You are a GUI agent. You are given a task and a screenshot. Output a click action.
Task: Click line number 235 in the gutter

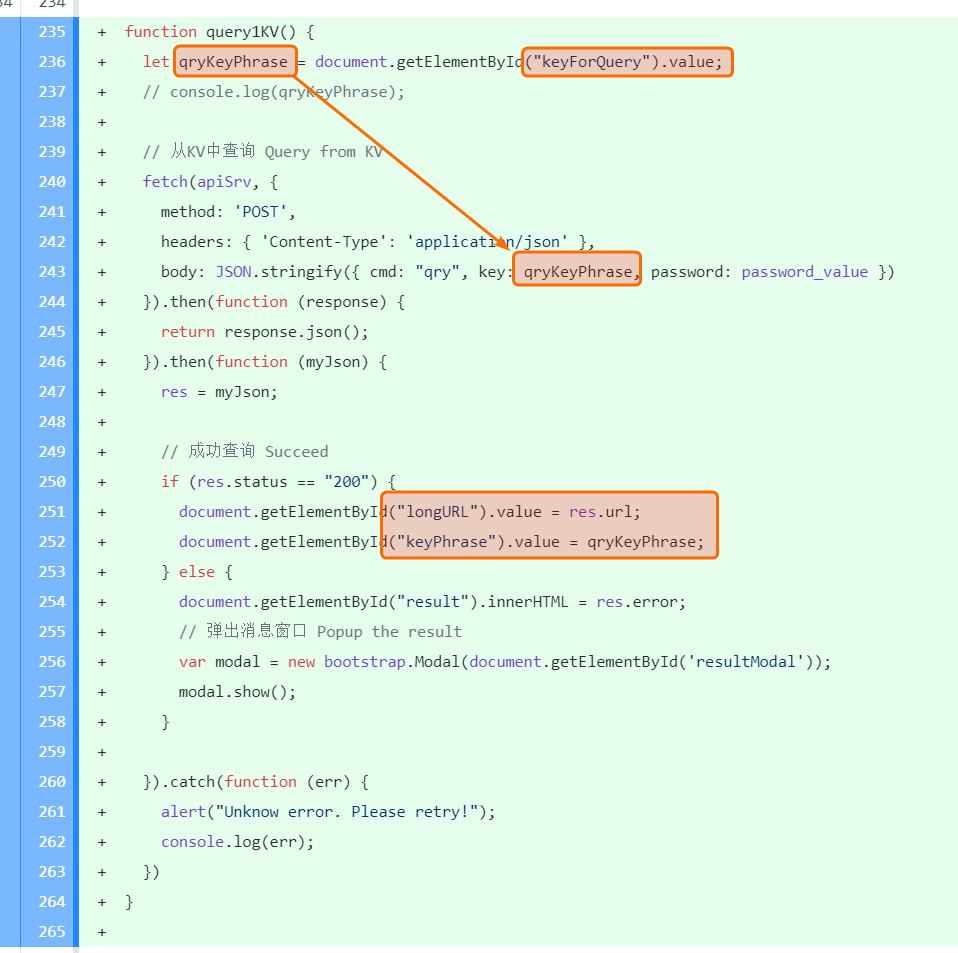point(52,32)
